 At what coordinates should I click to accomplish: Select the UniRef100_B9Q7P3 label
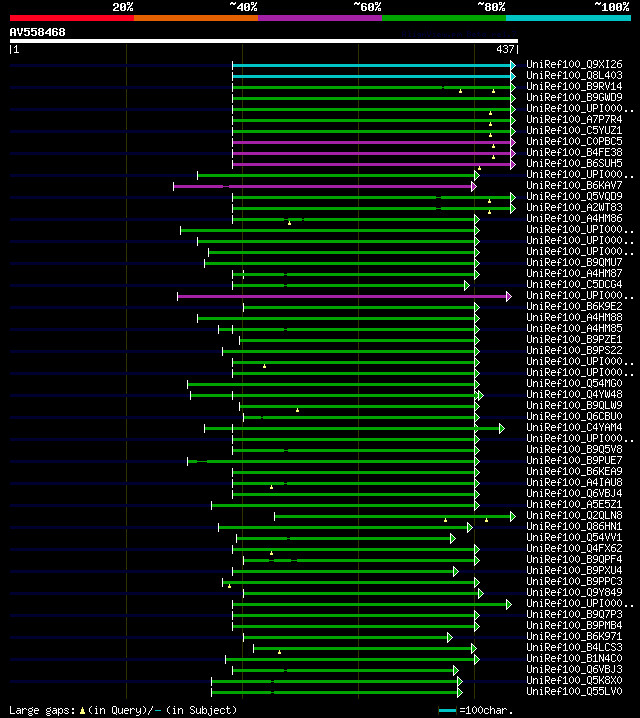click(574, 614)
